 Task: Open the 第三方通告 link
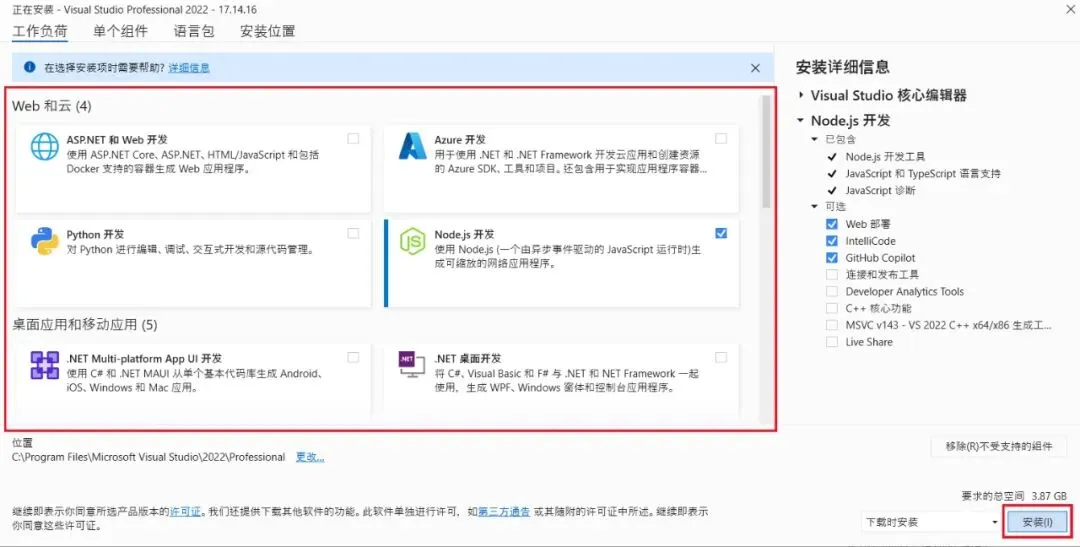click(504, 512)
